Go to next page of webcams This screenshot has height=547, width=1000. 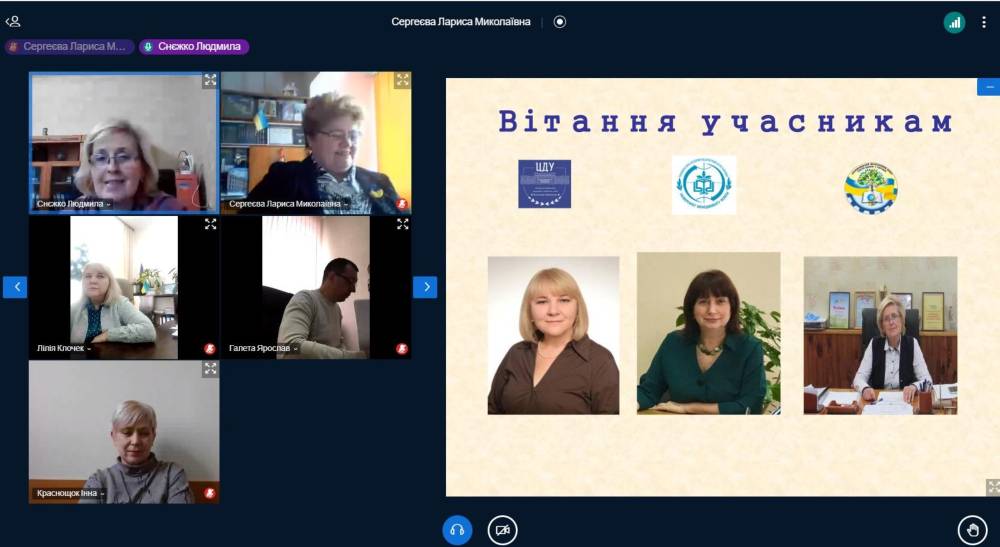(x=425, y=287)
